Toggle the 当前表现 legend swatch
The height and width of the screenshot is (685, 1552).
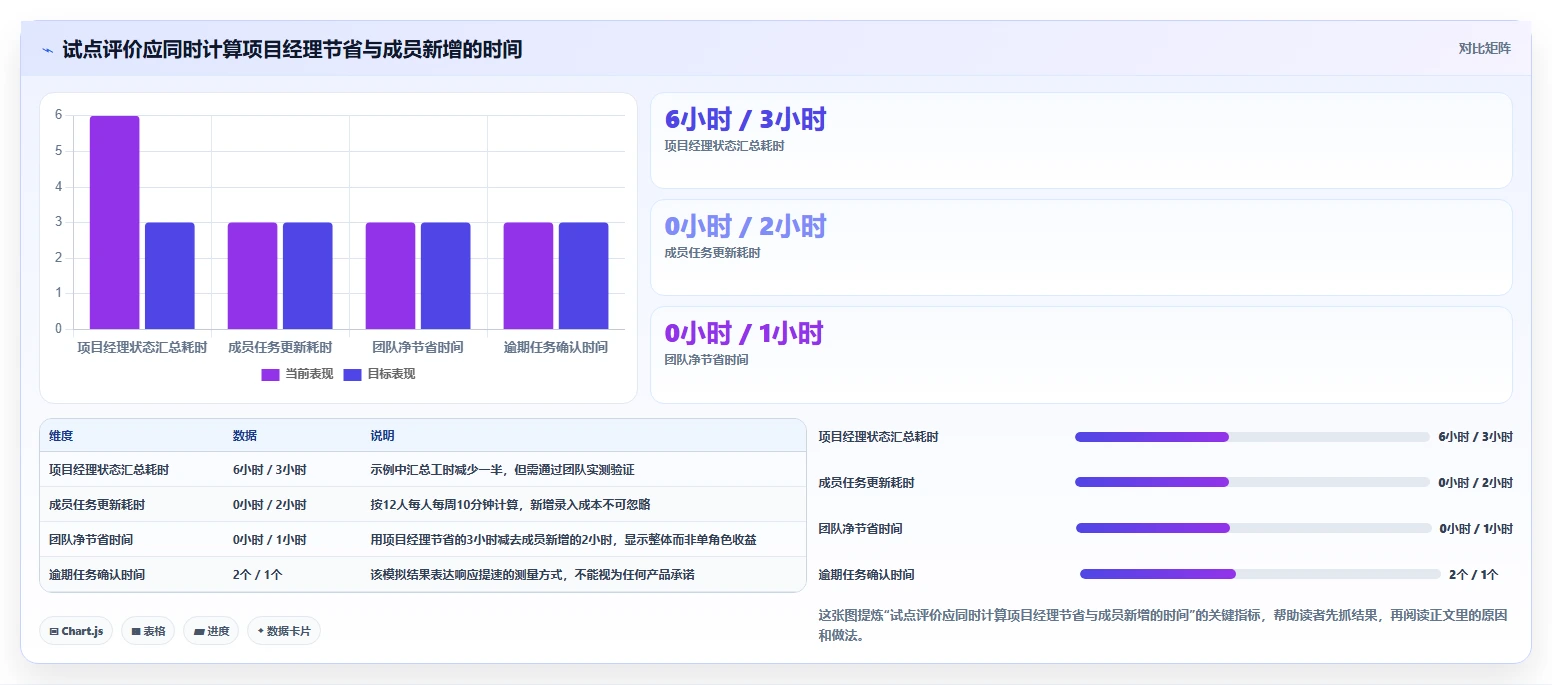[x=270, y=374]
